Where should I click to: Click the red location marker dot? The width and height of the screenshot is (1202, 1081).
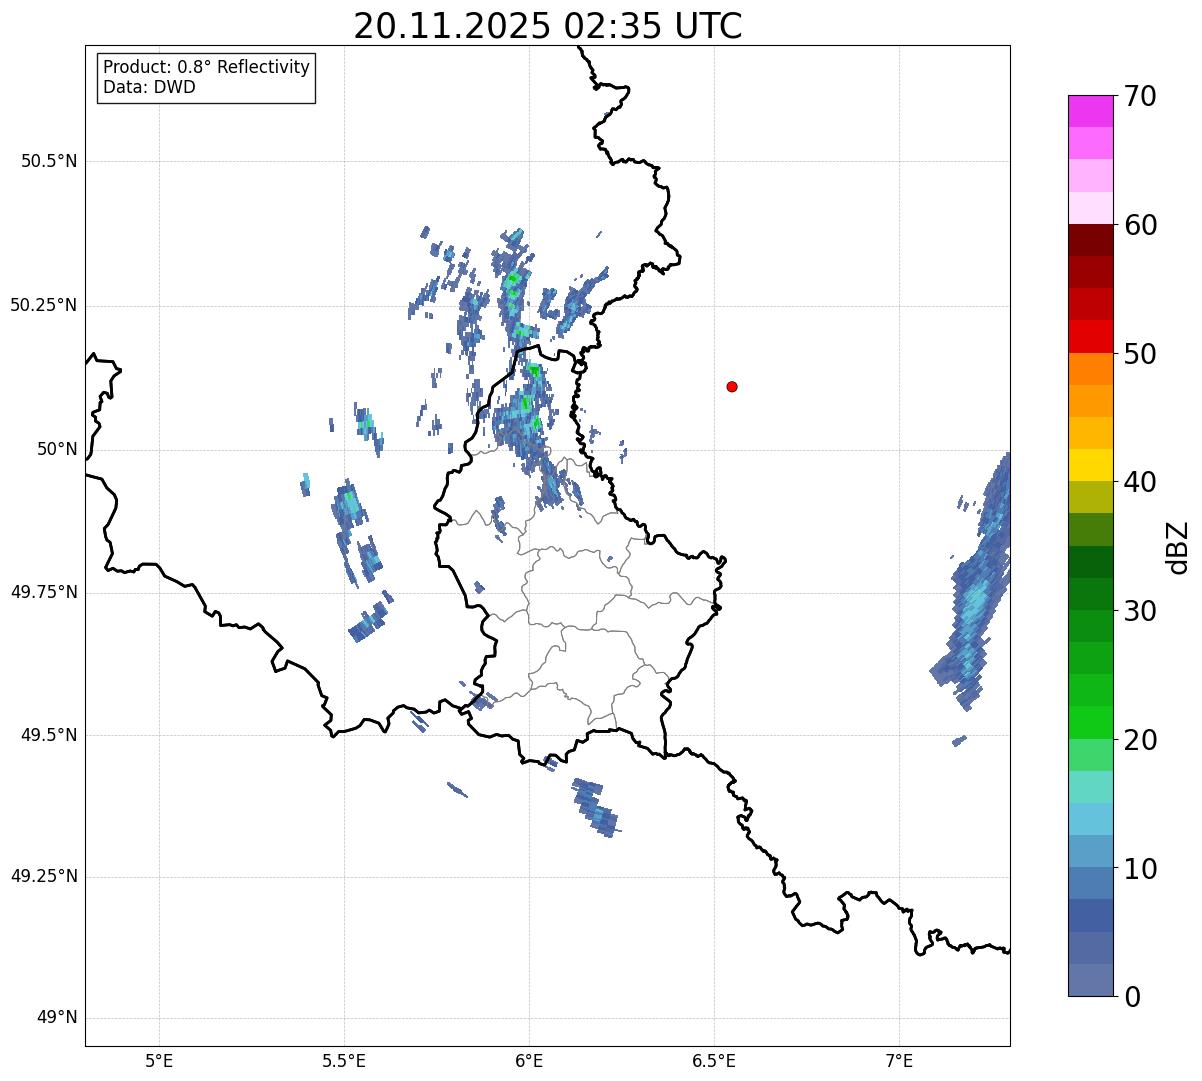(732, 387)
